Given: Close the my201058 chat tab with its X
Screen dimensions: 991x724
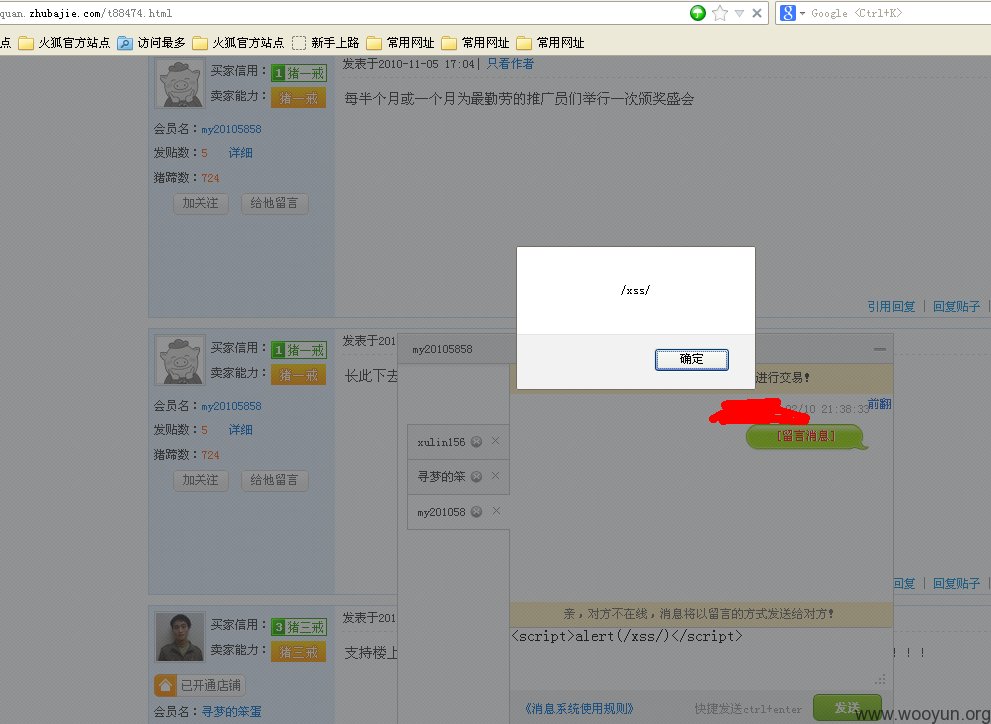Looking at the screenshot, I should coord(496,510).
